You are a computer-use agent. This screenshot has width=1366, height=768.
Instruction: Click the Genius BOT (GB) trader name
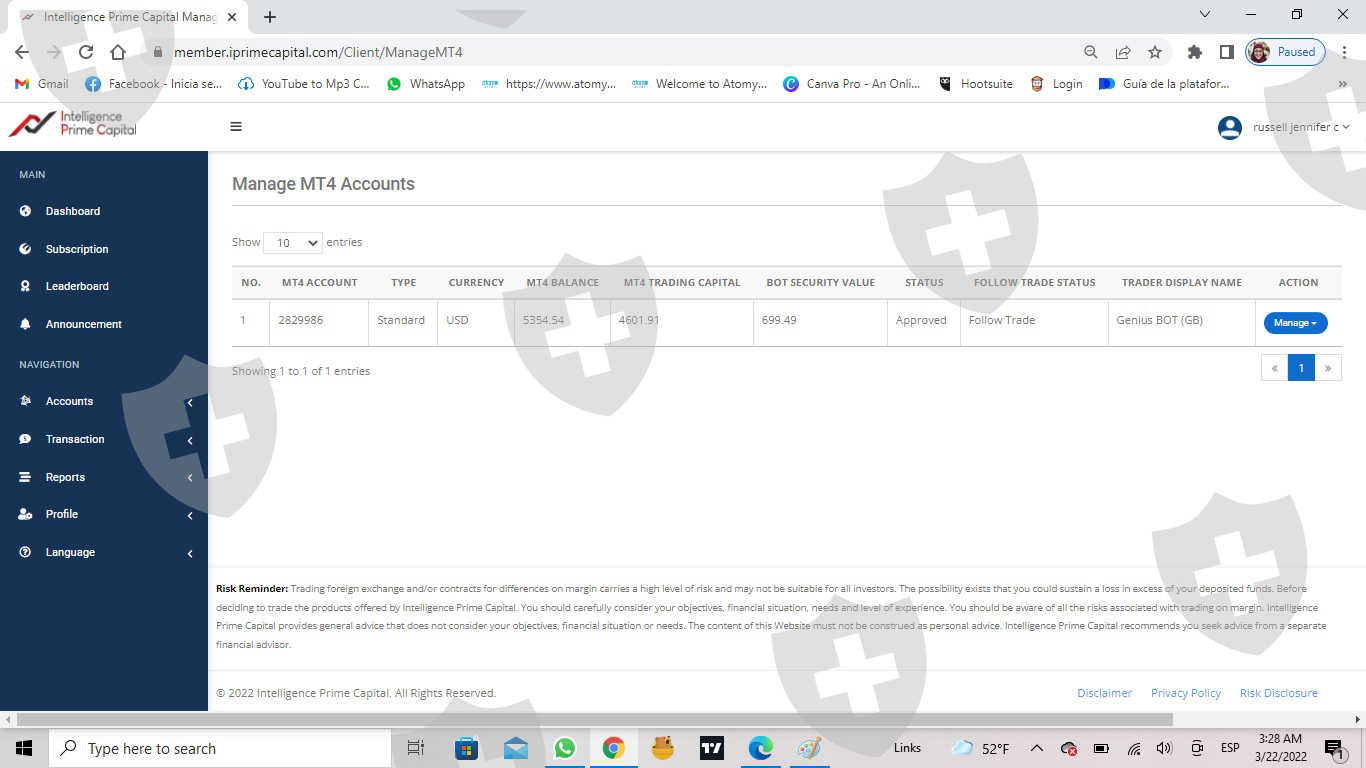pos(1160,320)
